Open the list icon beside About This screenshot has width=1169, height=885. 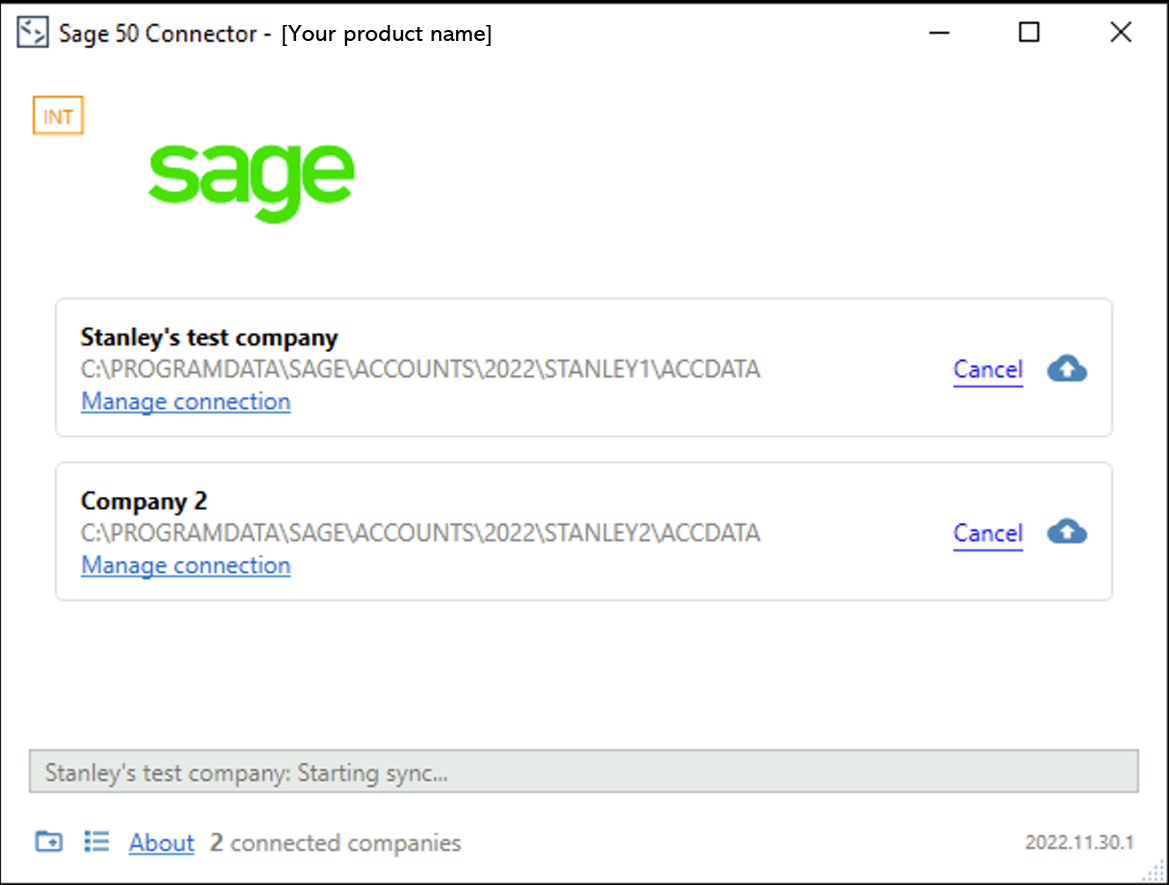pos(96,841)
